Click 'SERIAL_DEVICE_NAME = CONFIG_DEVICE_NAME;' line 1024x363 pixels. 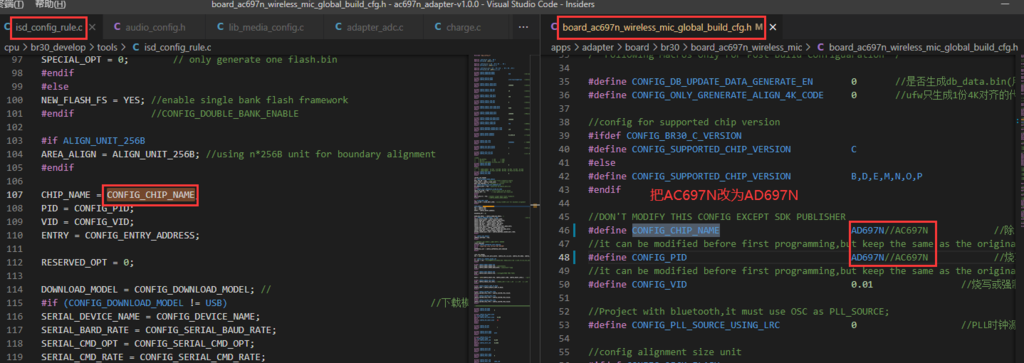pyautogui.click(x=150, y=316)
